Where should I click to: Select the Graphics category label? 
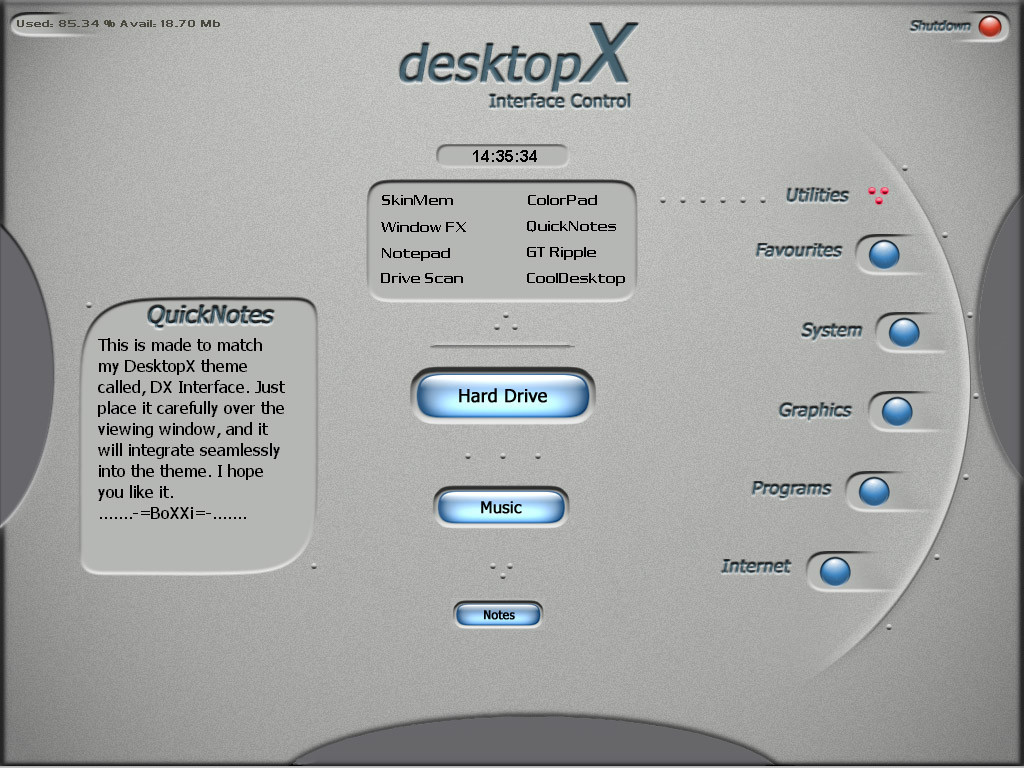815,410
